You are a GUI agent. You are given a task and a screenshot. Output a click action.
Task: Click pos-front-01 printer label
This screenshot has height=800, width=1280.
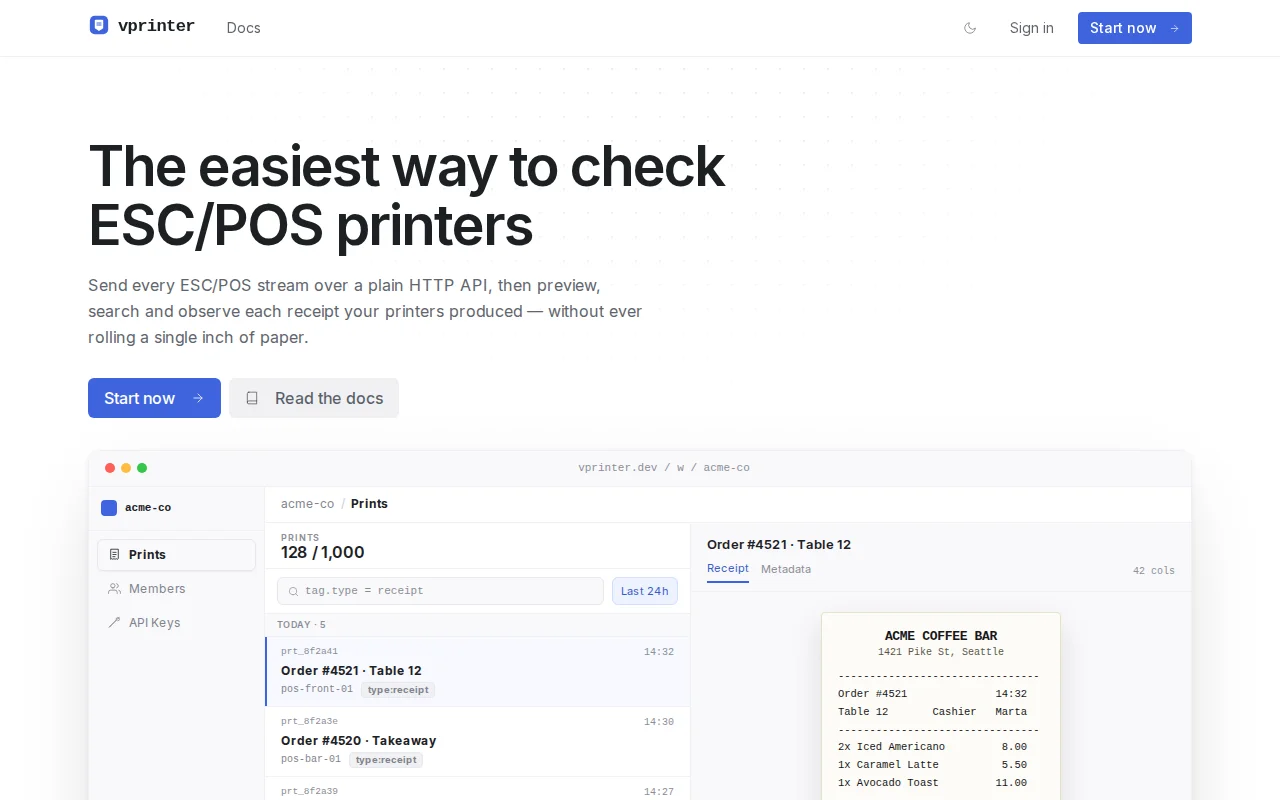317,690
